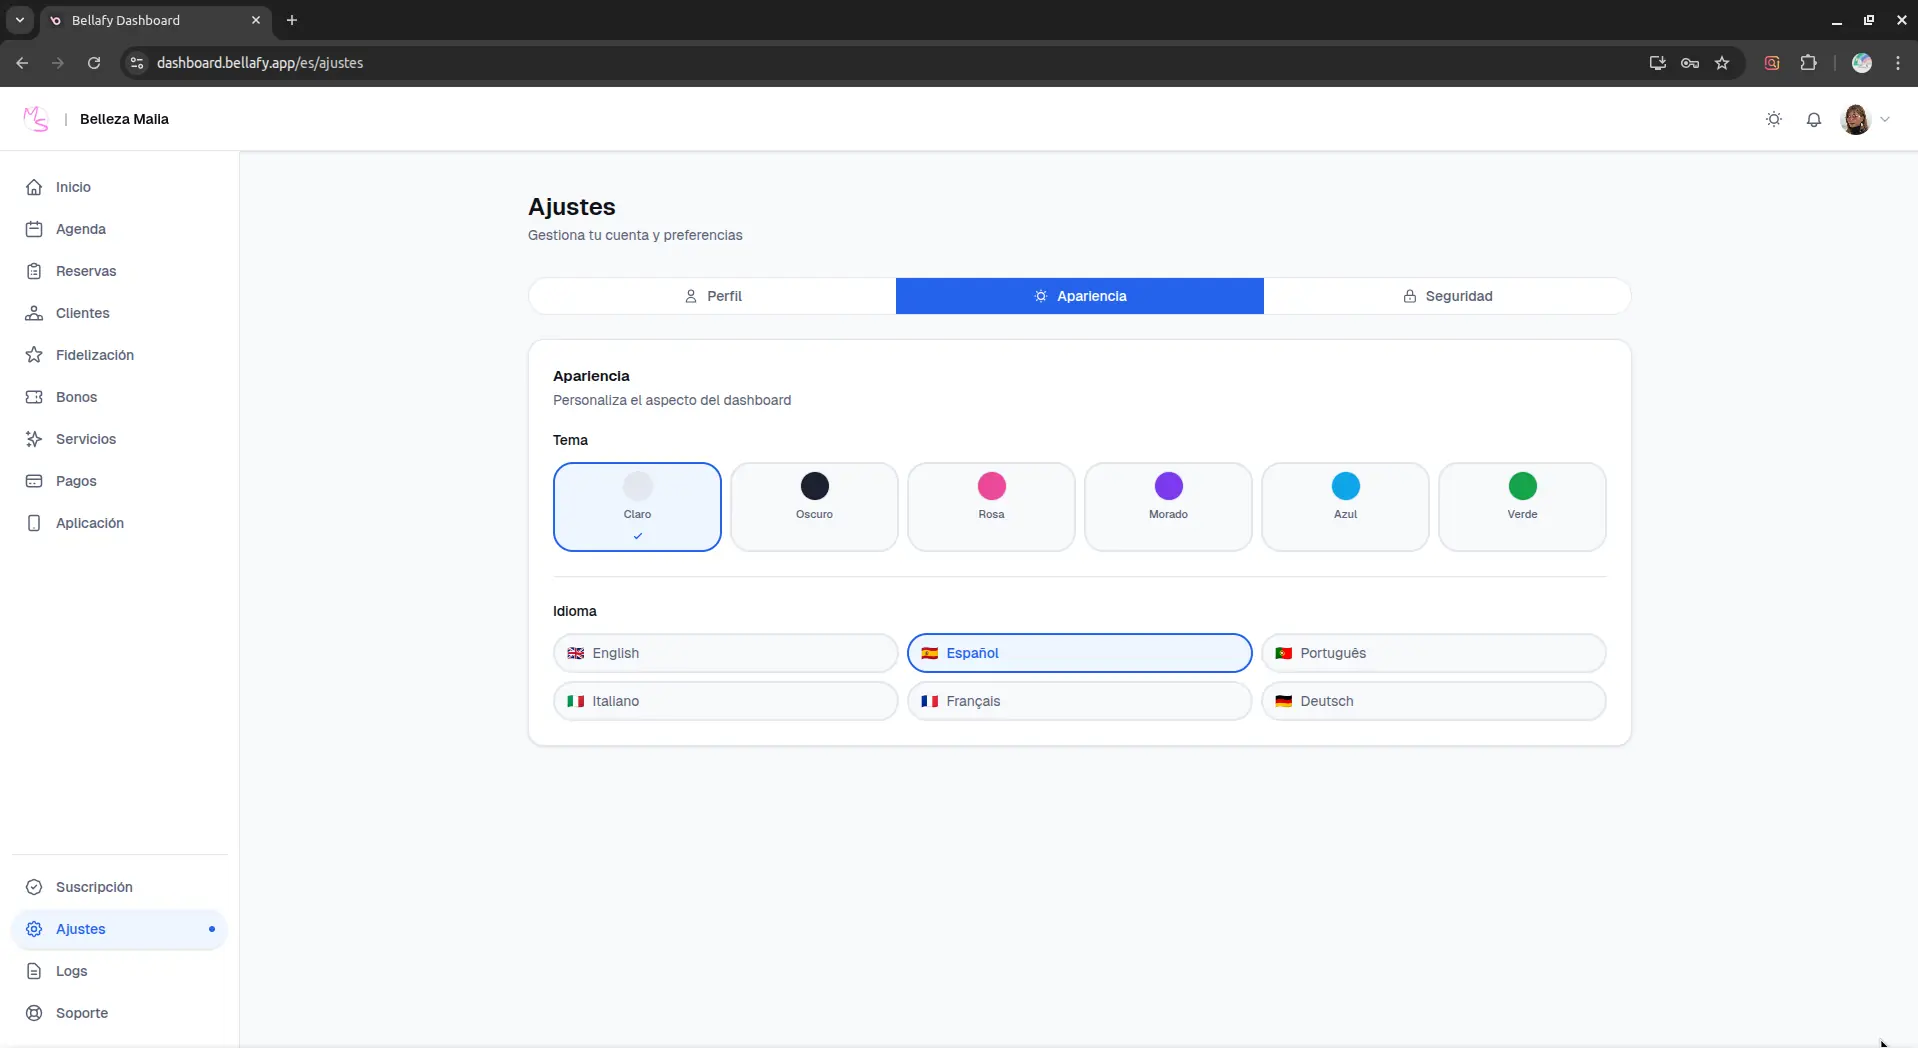Open the Seguridad tab

coord(1449,296)
